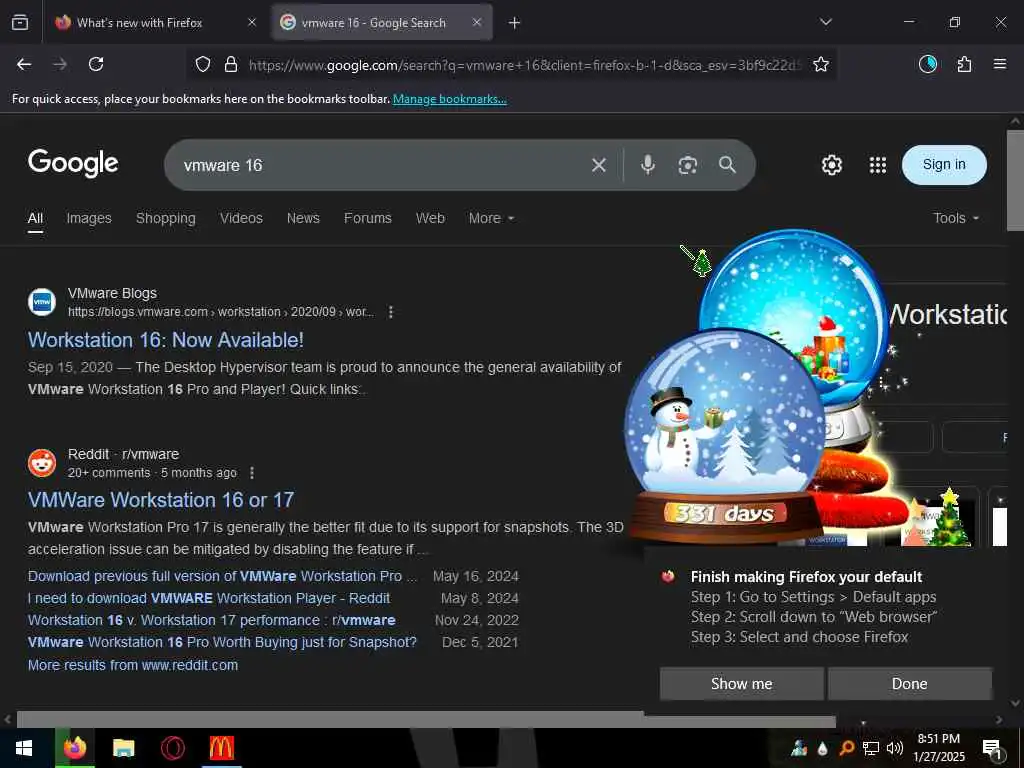The image size is (1024, 768).
Task: Open 'I need to download VMWARE Workstation Player' link
Action: tap(208, 598)
